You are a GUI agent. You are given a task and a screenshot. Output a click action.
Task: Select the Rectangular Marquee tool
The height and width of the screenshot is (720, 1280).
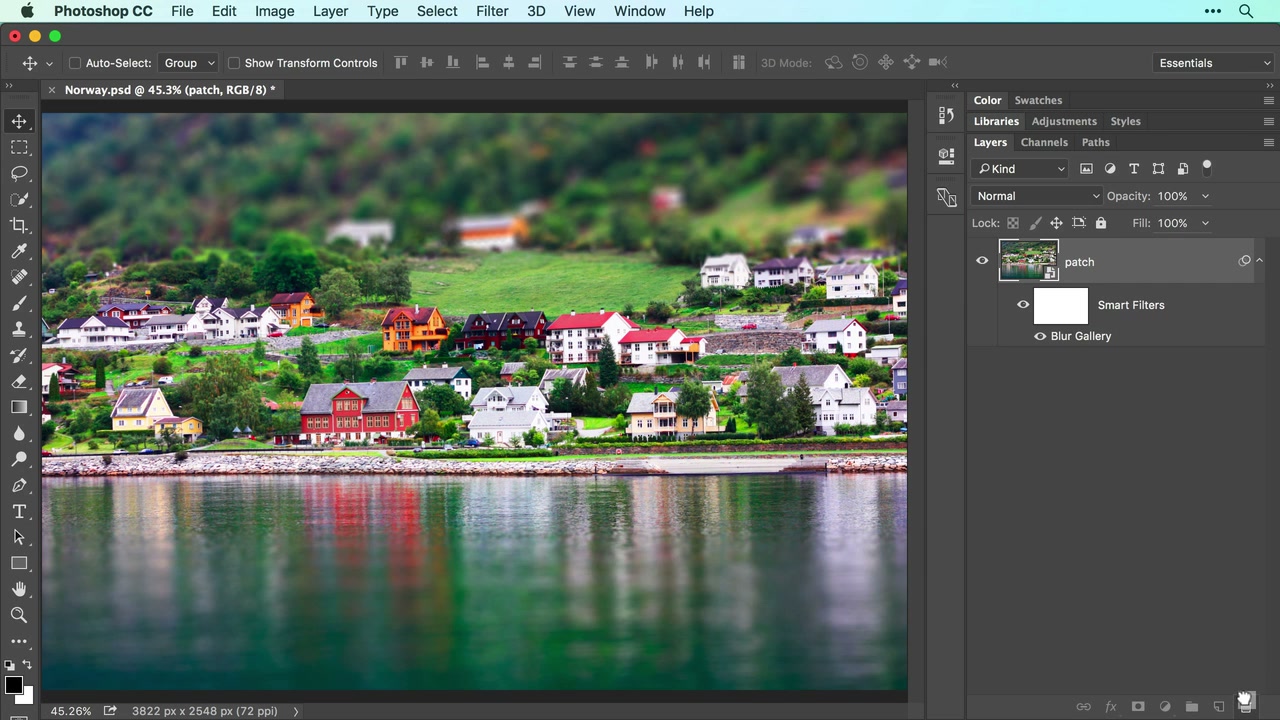19,147
